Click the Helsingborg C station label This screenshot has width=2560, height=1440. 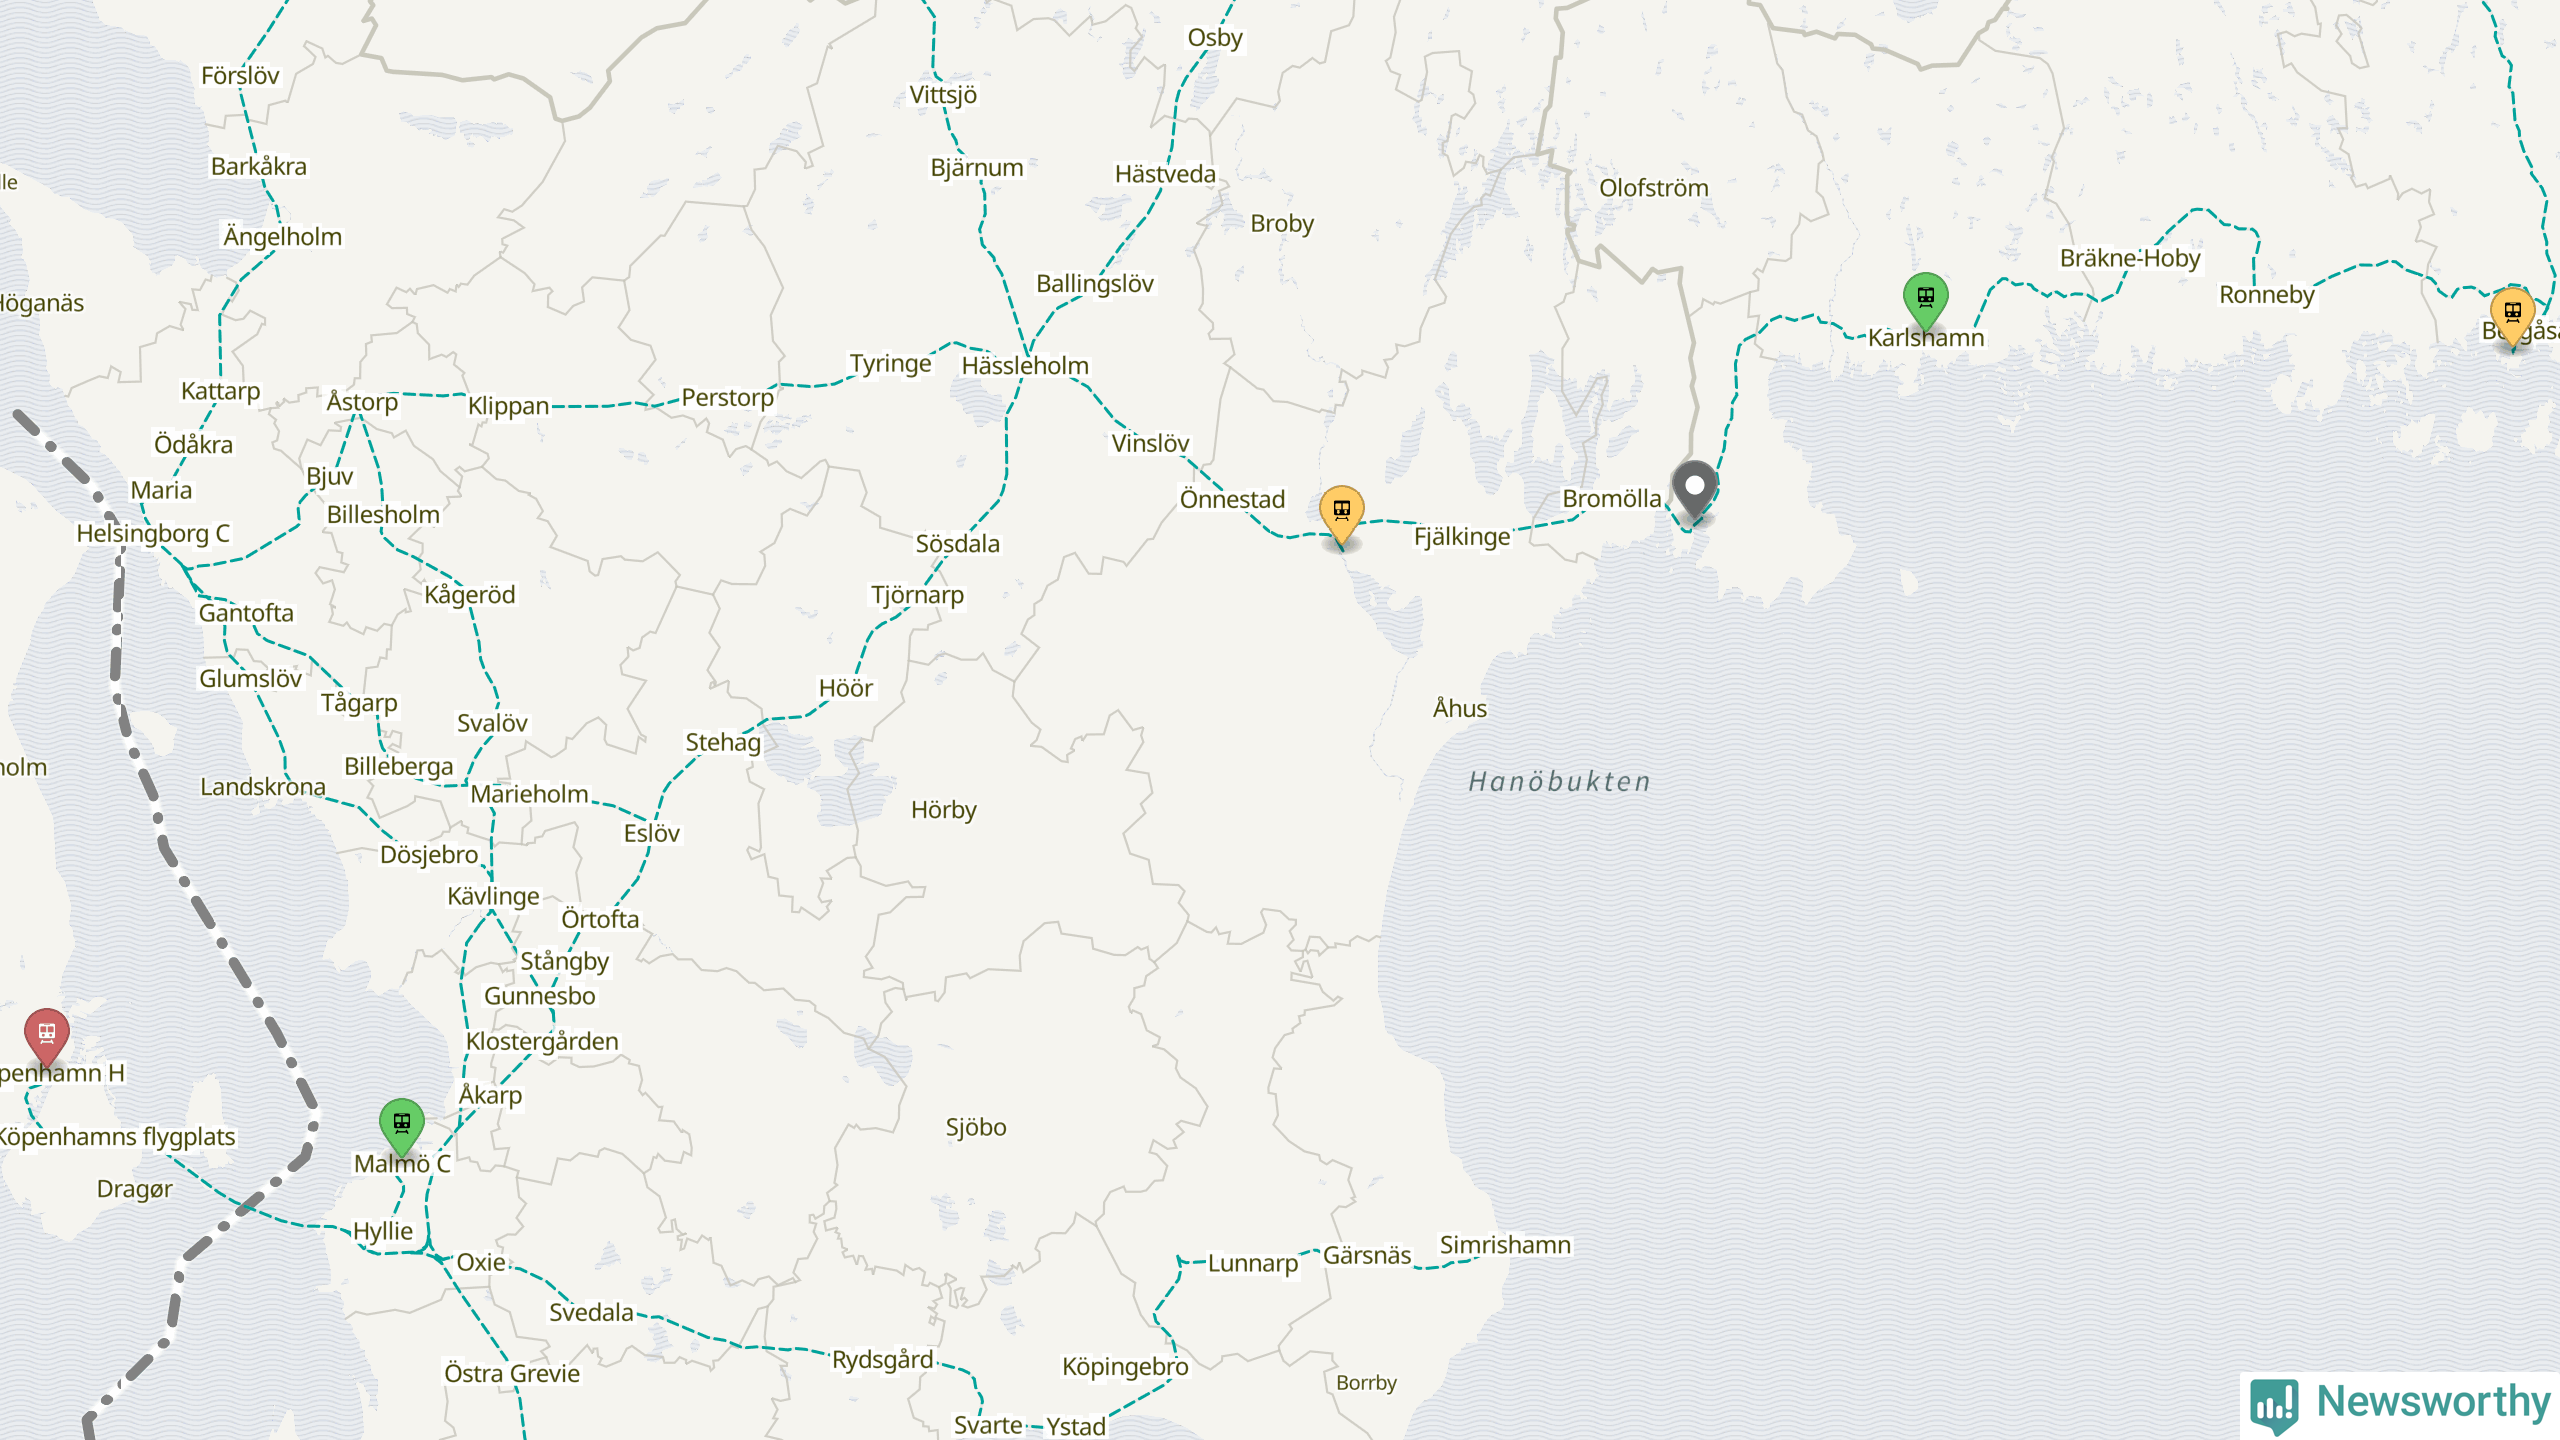click(153, 534)
